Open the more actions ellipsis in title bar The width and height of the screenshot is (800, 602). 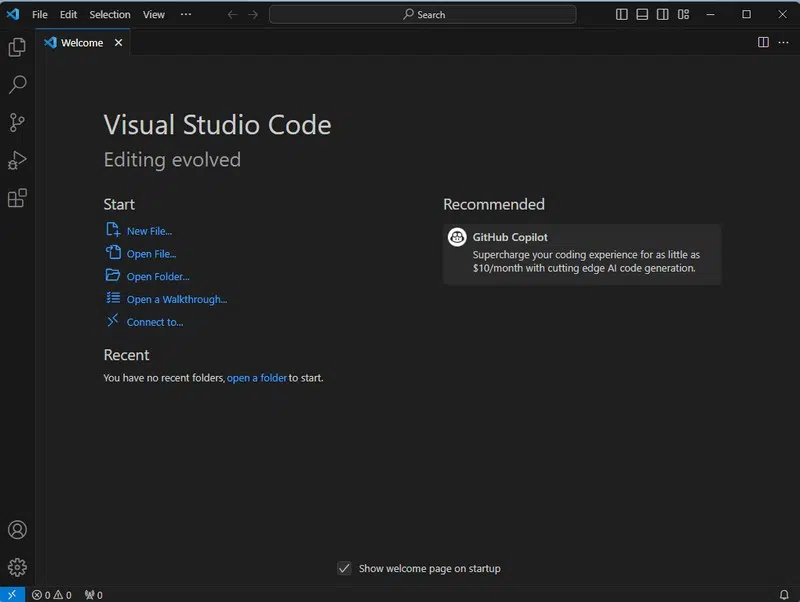[x=186, y=14]
